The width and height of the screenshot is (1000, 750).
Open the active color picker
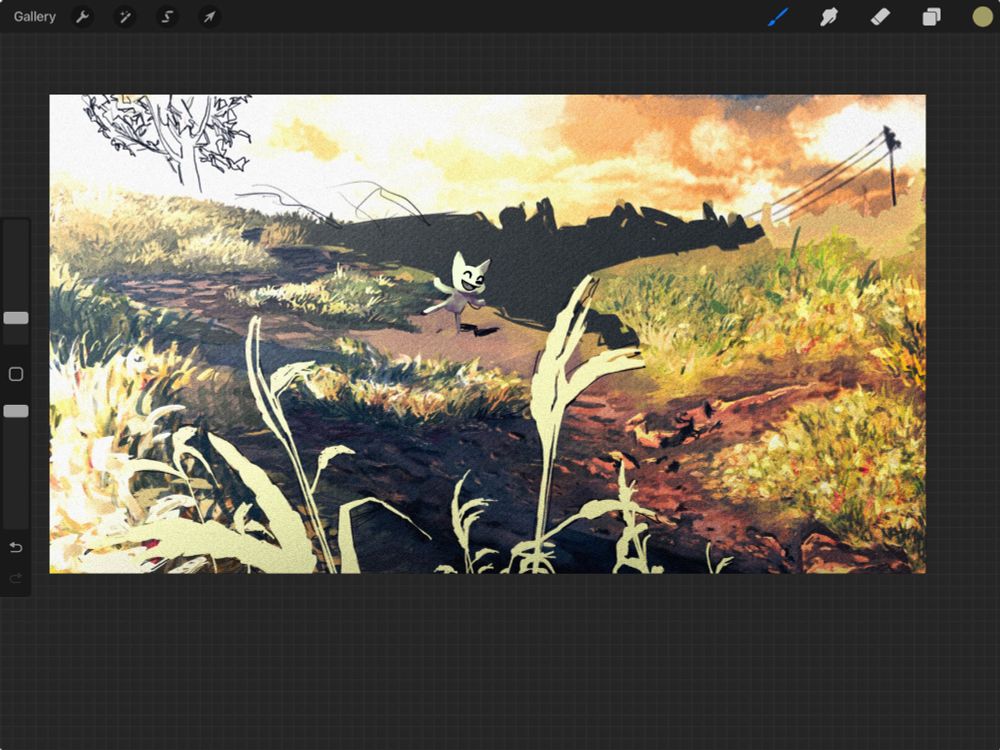click(x=982, y=17)
